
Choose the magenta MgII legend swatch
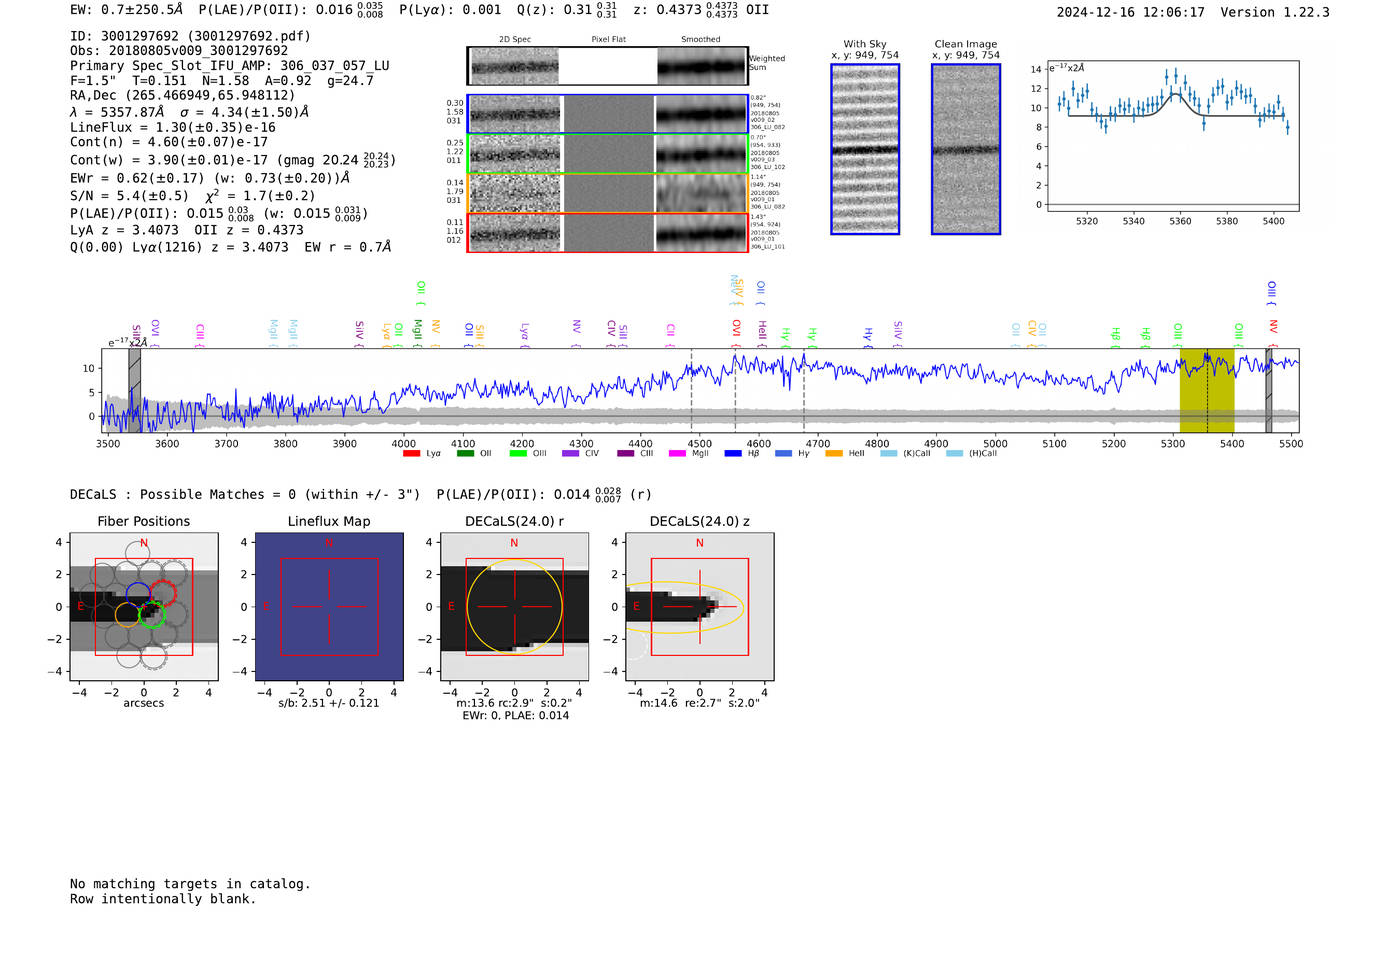coord(676,454)
